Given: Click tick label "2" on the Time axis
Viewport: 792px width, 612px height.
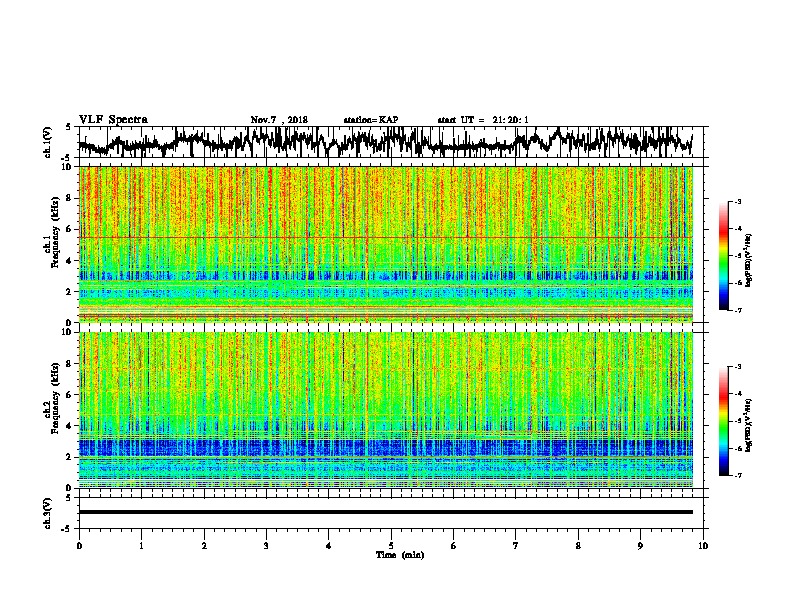Looking at the screenshot, I should (204, 546).
